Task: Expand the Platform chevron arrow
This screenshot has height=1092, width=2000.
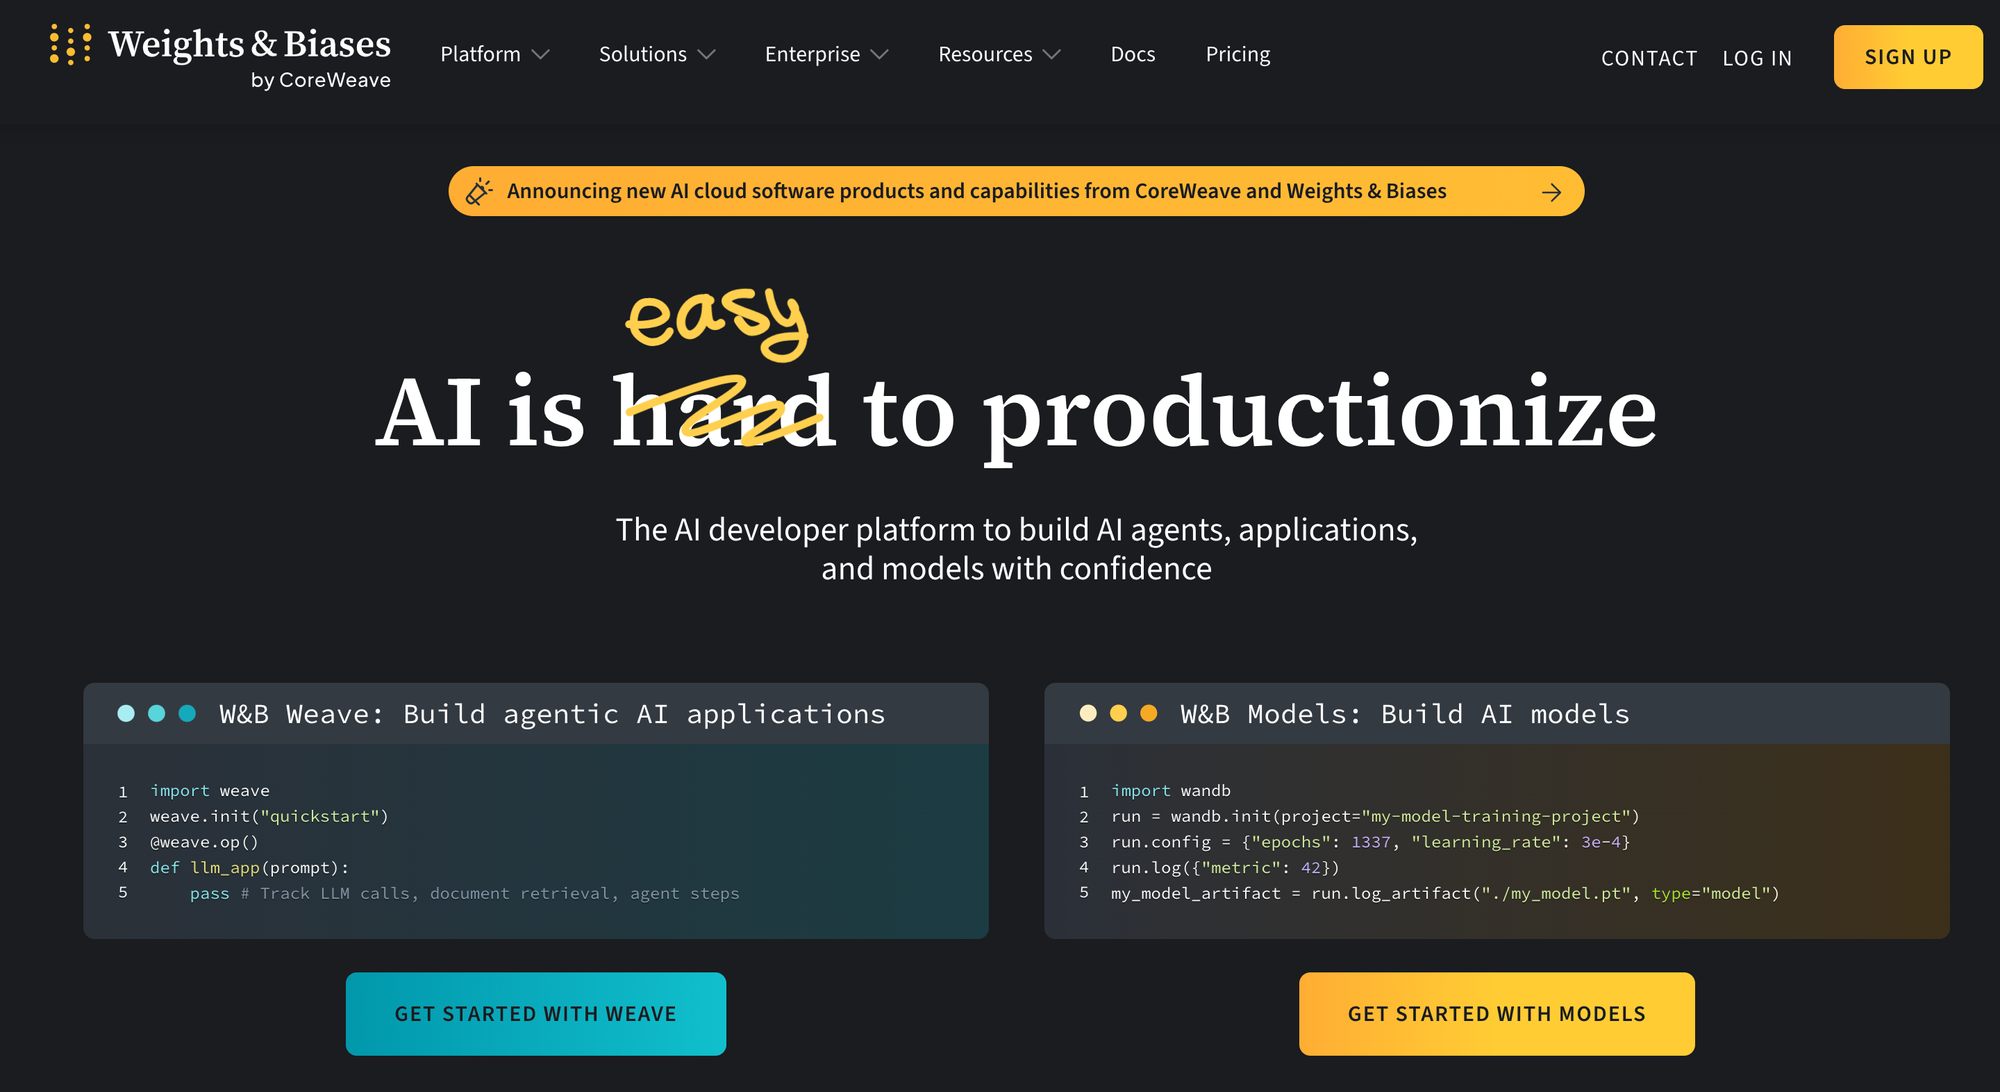Action: [541, 55]
